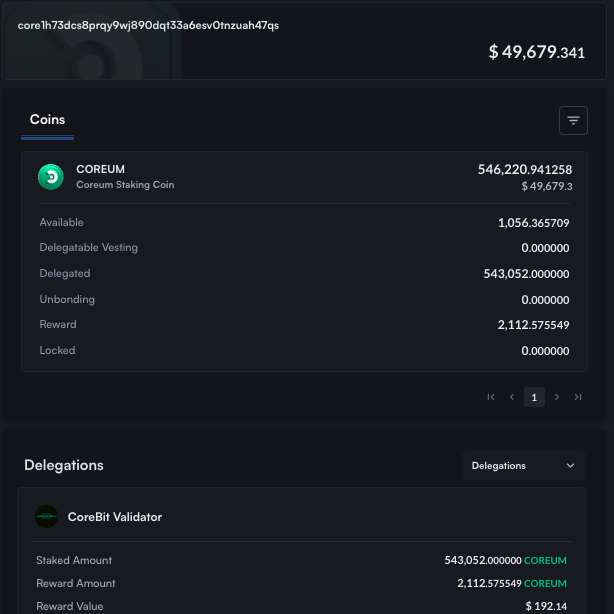Click the wallet address text at top
The height and width of the screenshot is (614, 614).
pyautogui.click(x=148, y=25)
